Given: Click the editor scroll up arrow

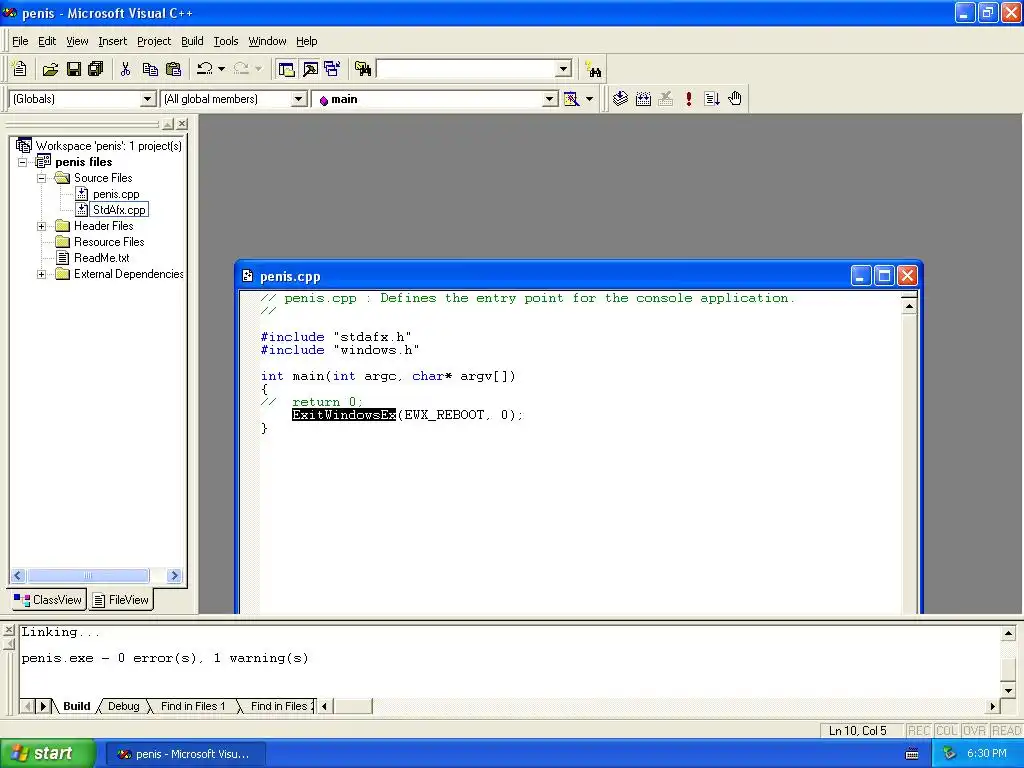Looking at the screenshot, I should pos(909,306).
